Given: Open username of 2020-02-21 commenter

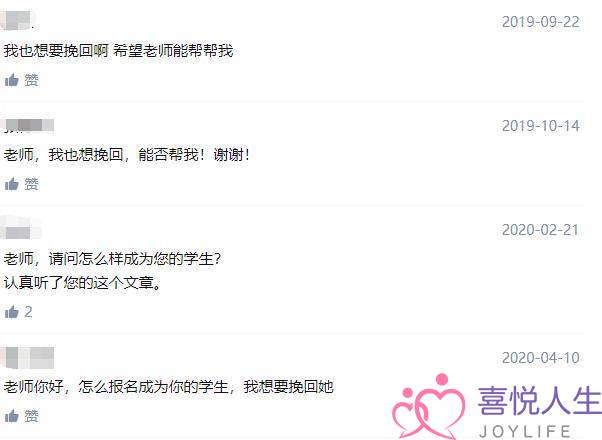Looking at the screenshot, I should point(21,228).
